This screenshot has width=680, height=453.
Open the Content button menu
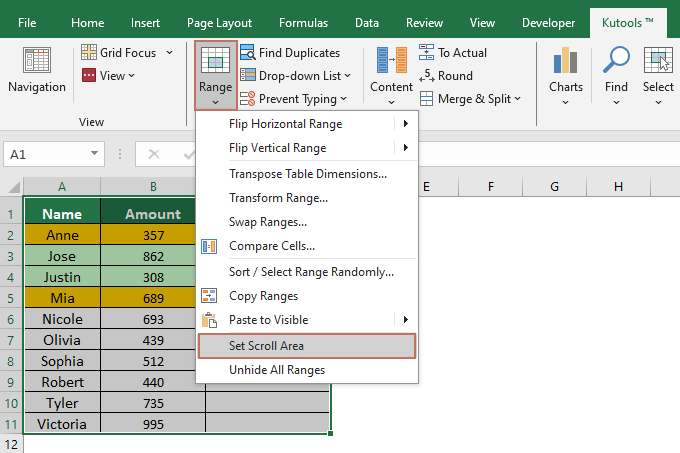click(391, 70)
